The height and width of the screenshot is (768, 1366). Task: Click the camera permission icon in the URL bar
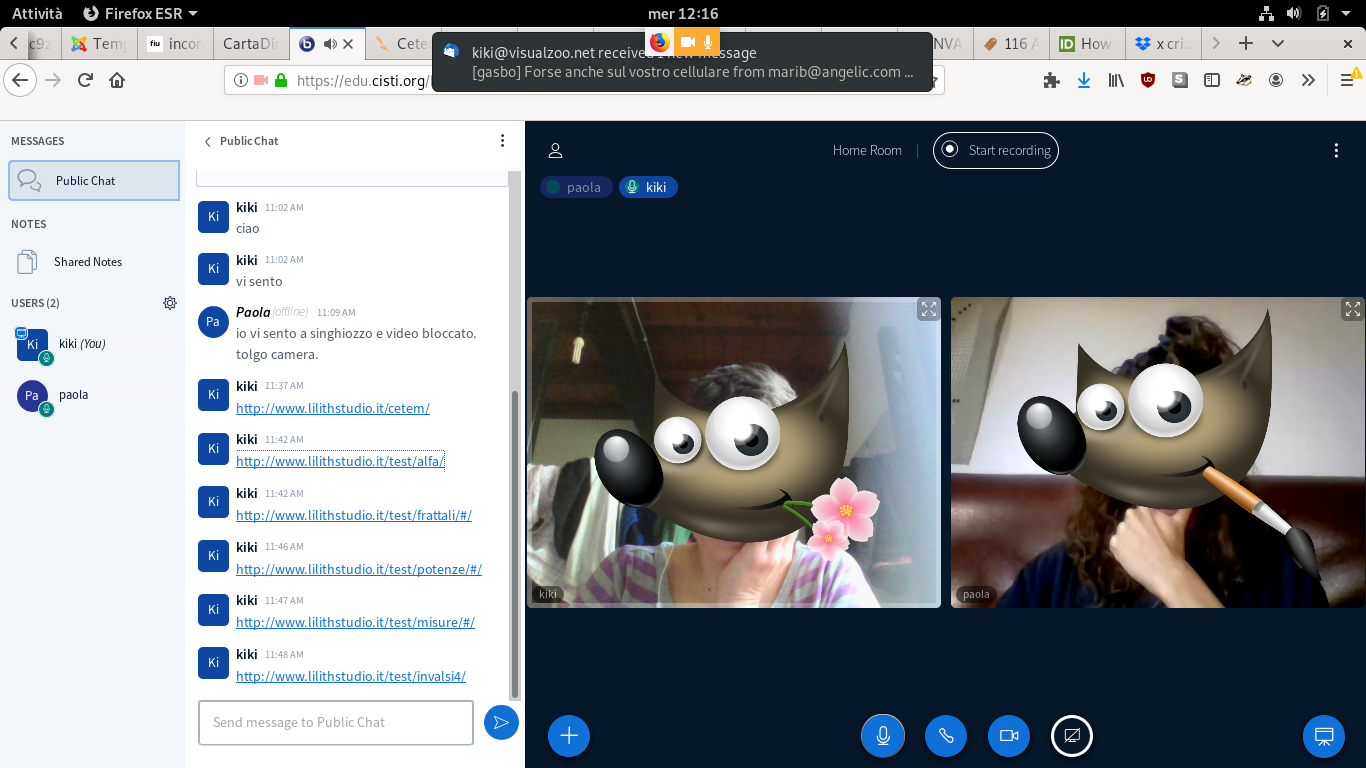[261, 81]
